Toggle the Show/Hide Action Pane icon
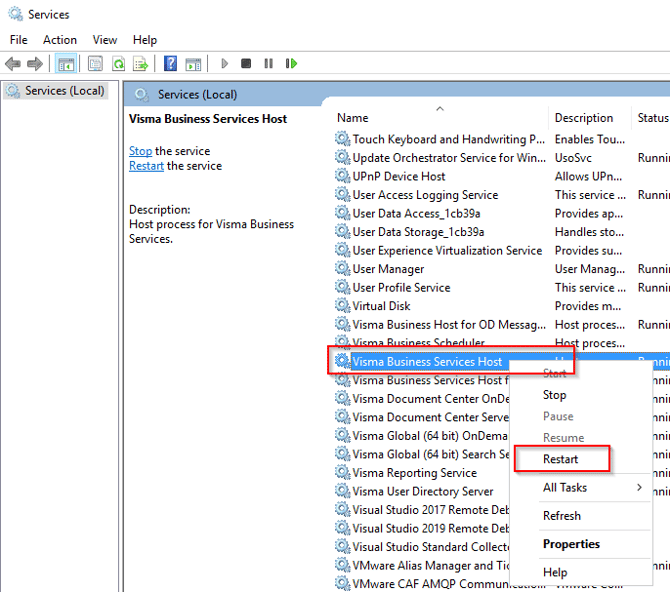Image resolution: width=670 pixels, height=592 pixels. pyautogui.click(x=193, y=64)
